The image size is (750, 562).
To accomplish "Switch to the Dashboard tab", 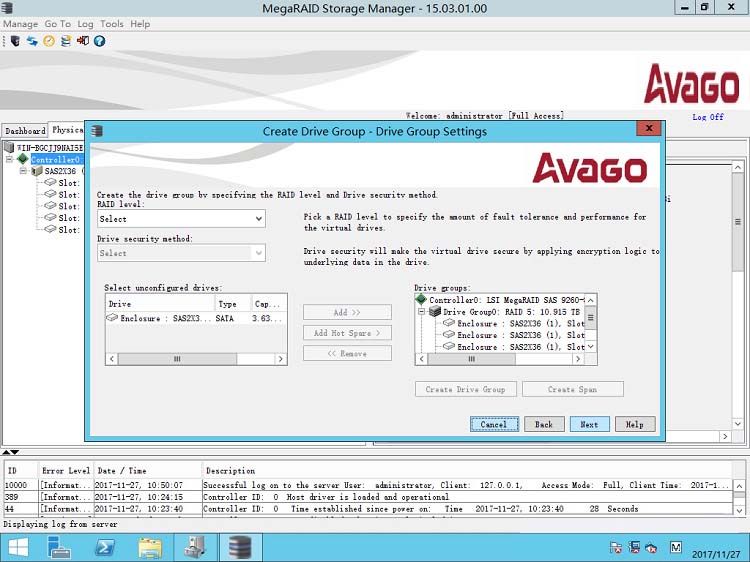I will coord(25,131).
